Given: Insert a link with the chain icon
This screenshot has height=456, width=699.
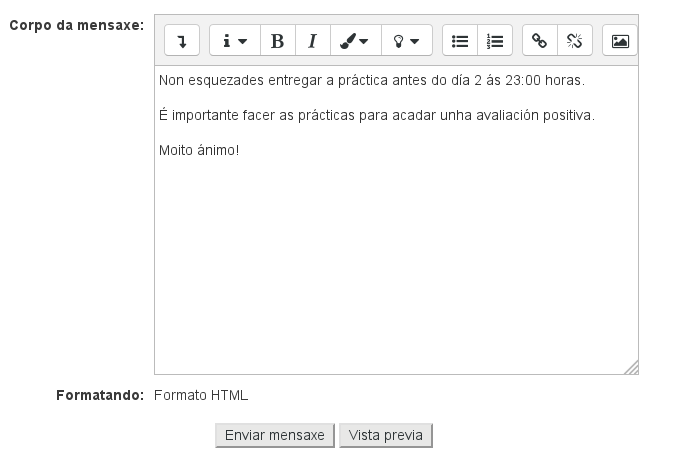Looking at the screenshot, I should coord(540,41).
